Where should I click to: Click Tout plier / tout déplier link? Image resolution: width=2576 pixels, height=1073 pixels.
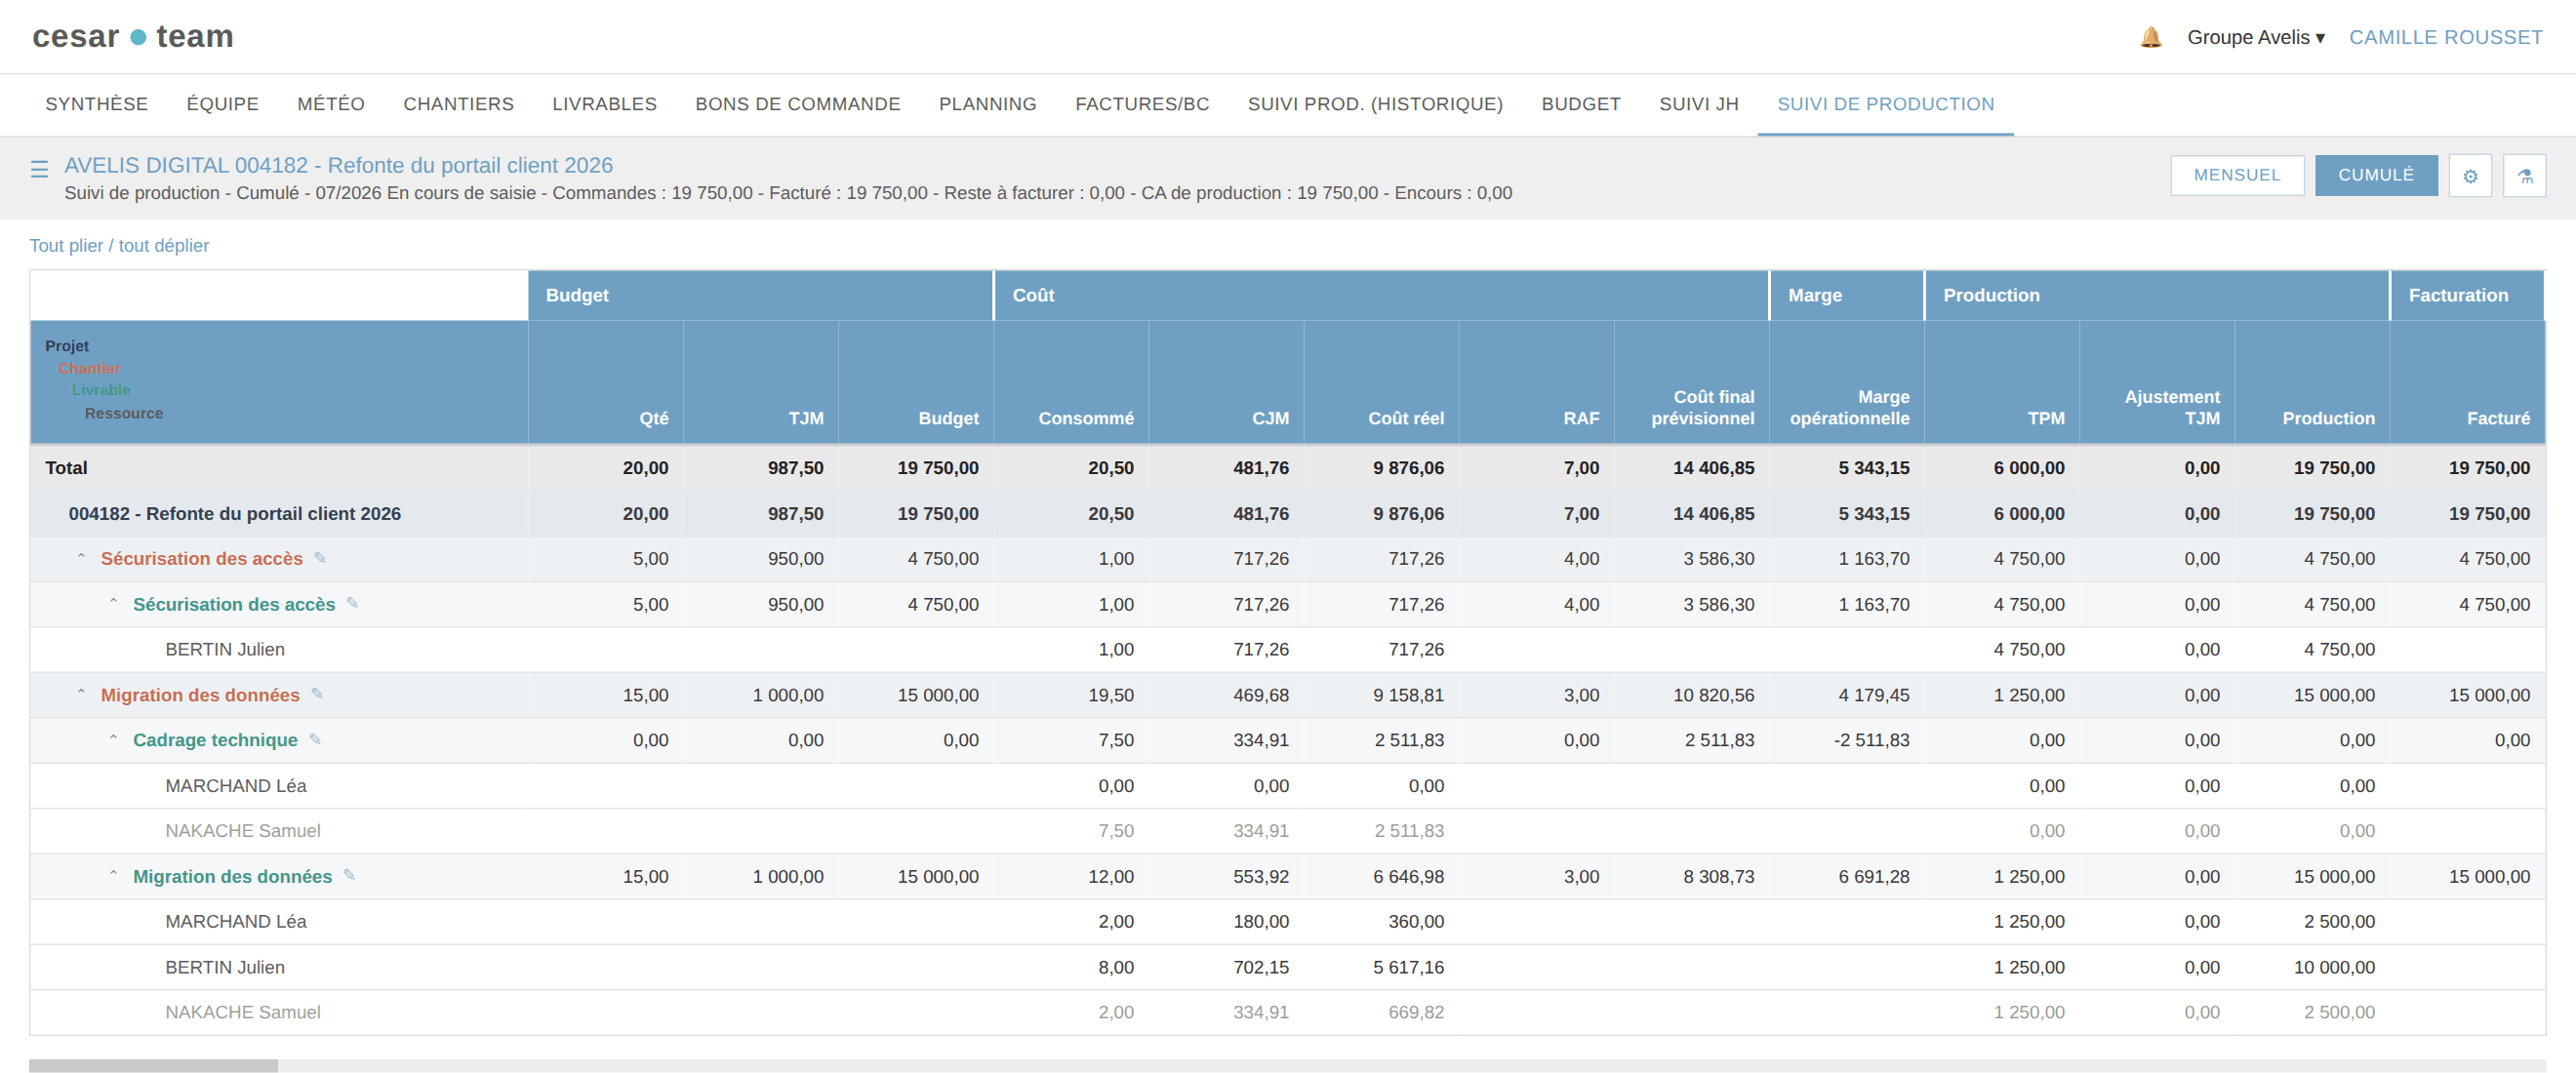coord(119,245)
